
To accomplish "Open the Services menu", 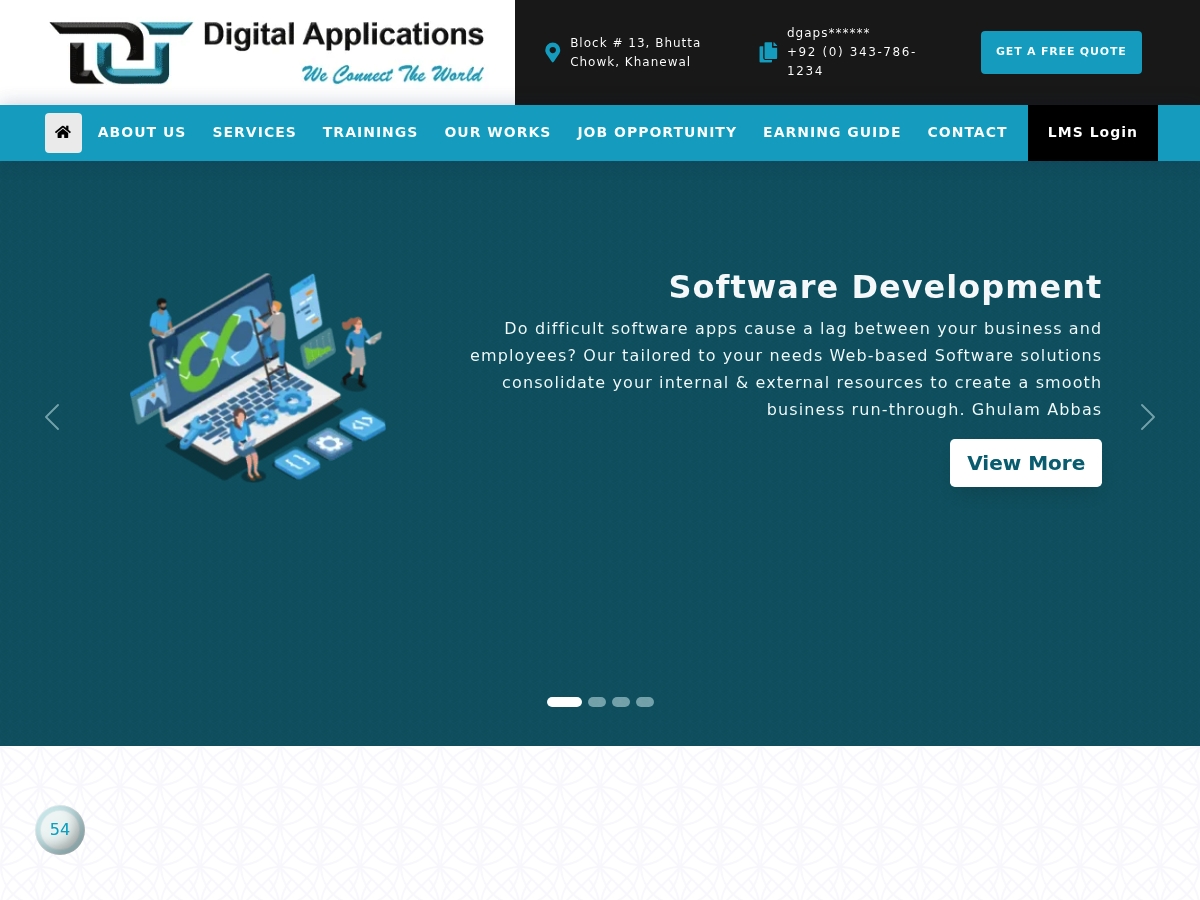I will [254, 132].
